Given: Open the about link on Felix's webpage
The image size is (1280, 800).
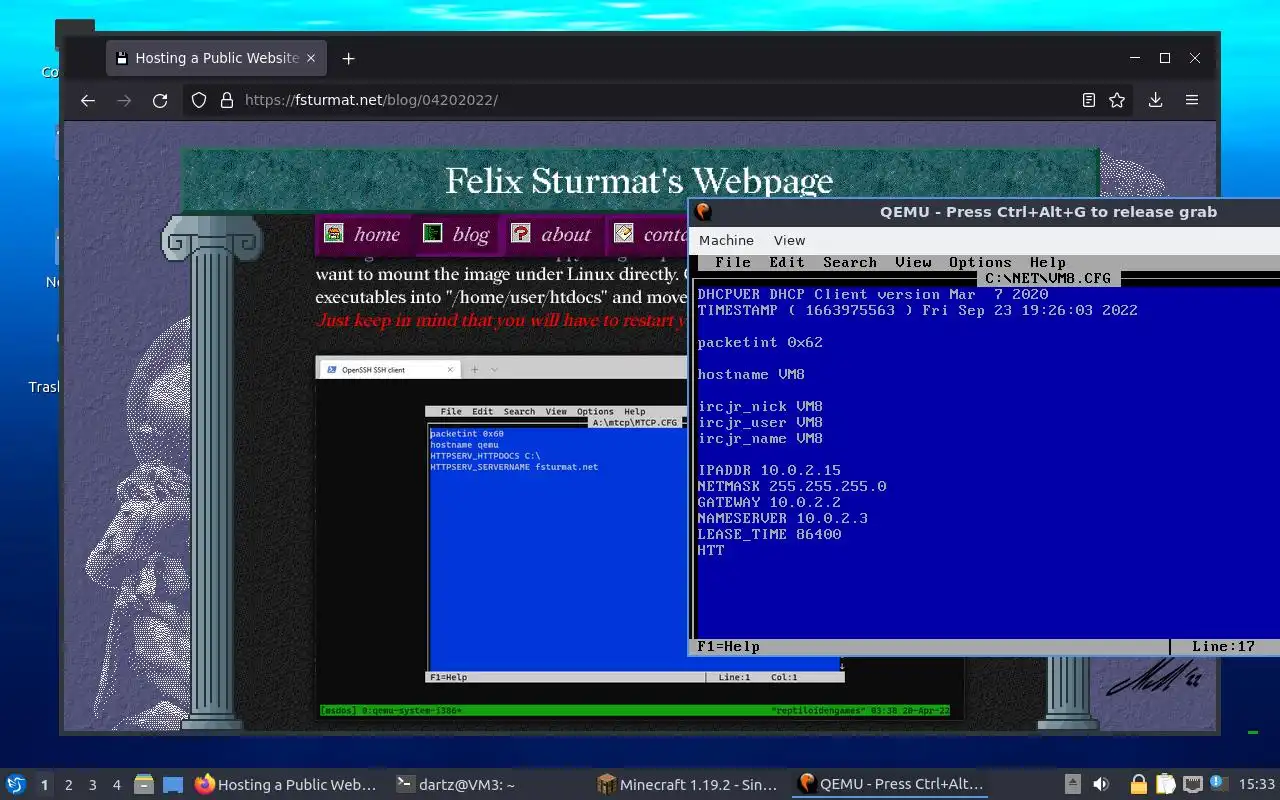Looking at the screenshot, I should coord(566,234).
